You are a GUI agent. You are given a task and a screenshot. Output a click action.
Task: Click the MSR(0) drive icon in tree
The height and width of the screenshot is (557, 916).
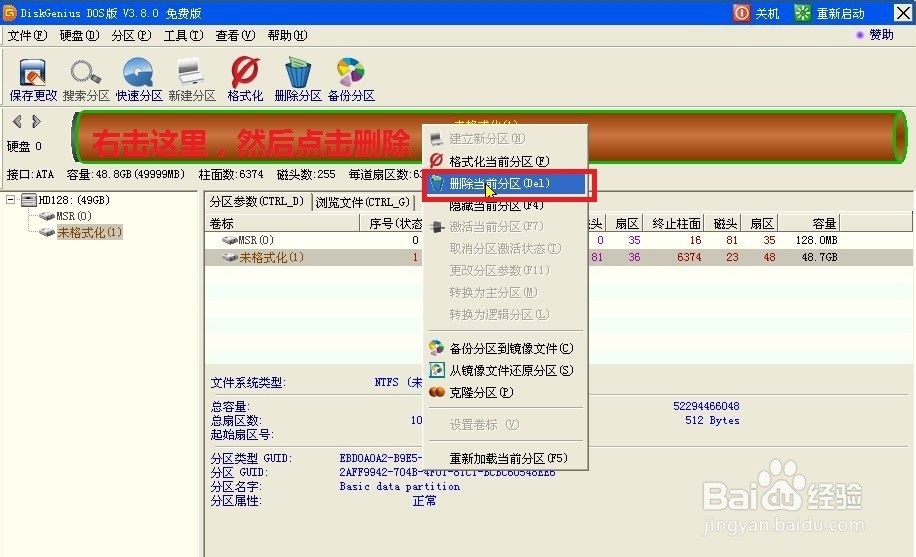[47, 216]
